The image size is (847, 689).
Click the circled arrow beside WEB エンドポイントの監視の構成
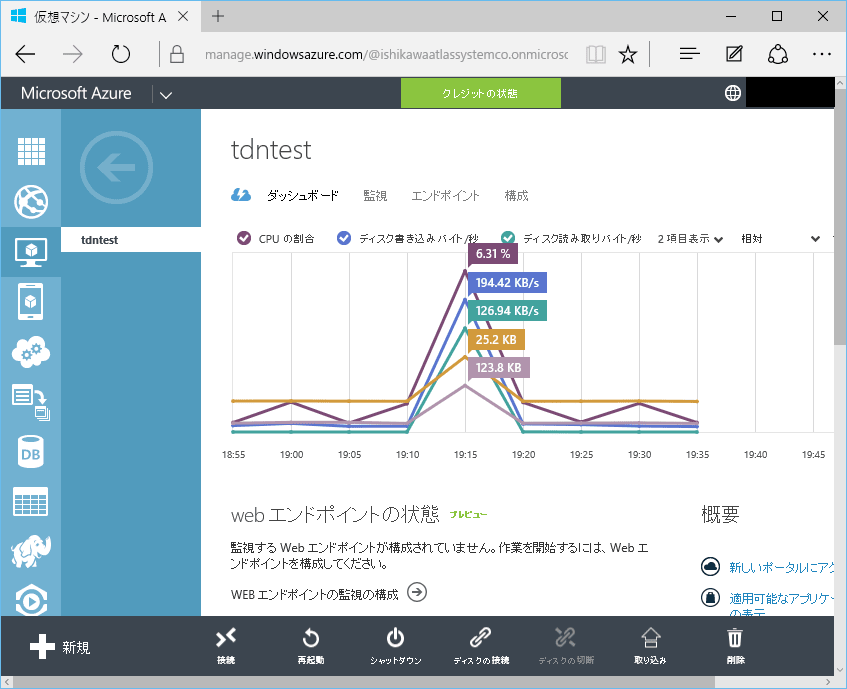point(416,592)
